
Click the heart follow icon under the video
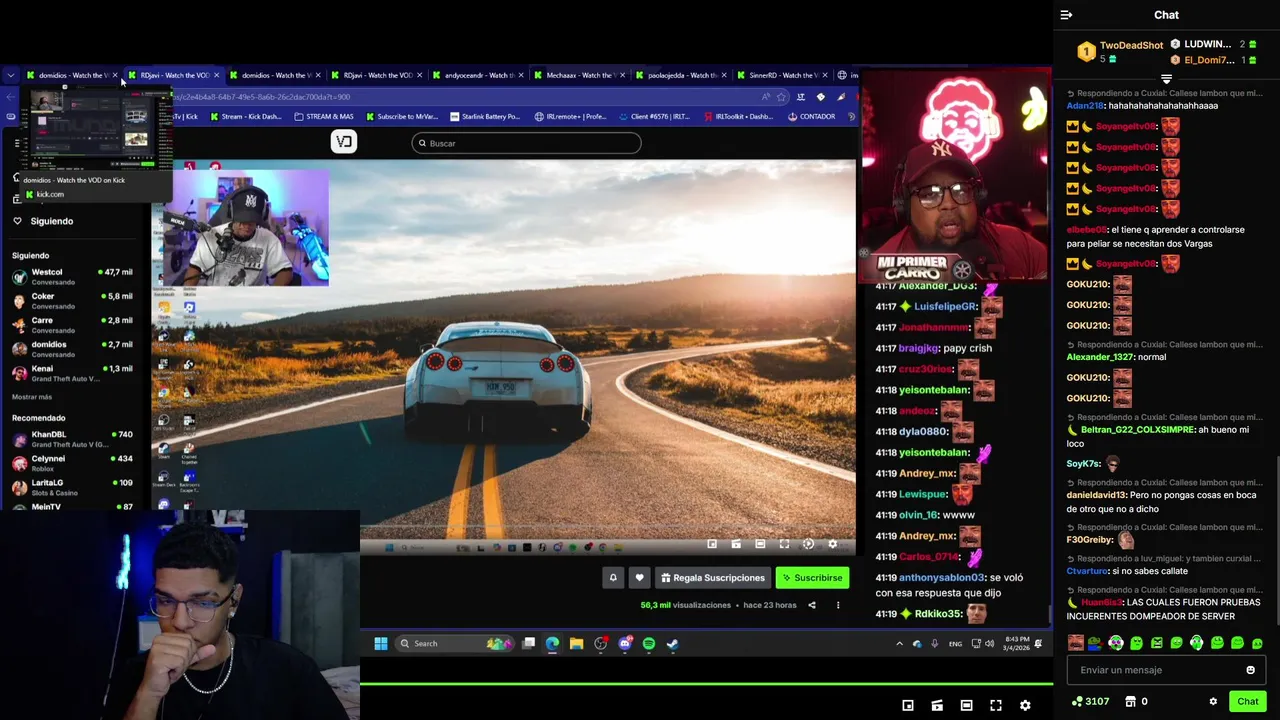coord(639,577)
